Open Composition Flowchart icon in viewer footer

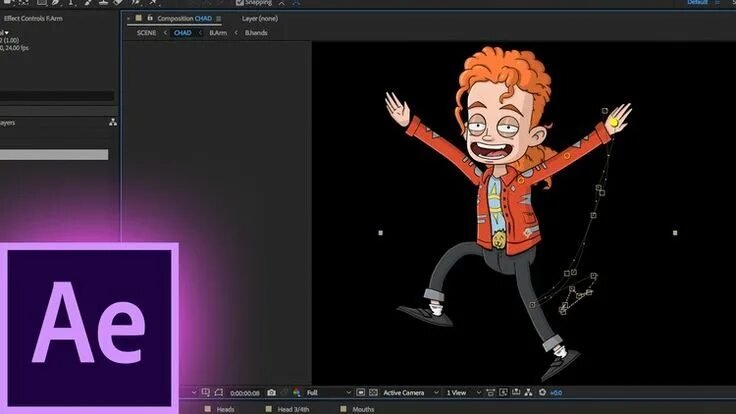click(x=529, y=392)
